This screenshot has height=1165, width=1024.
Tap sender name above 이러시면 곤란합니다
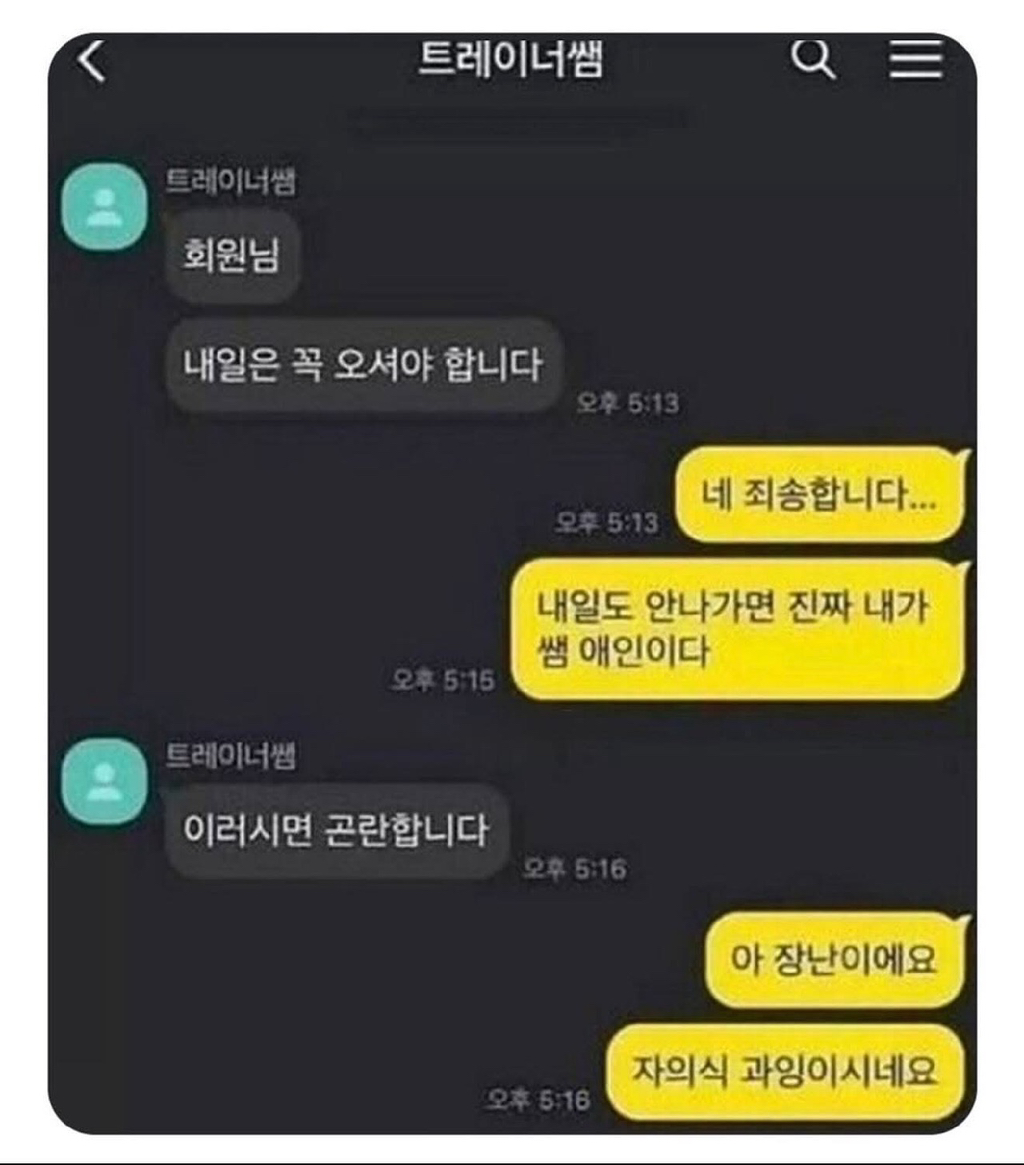230,756
